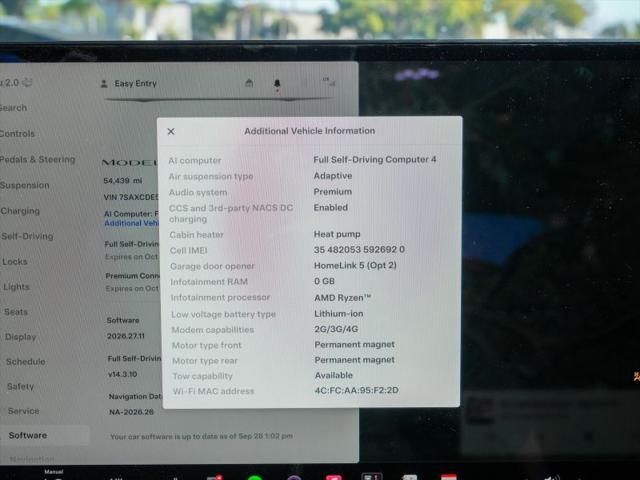Open the Display settings
Viewport: 640px width, 480px height.
20,337
